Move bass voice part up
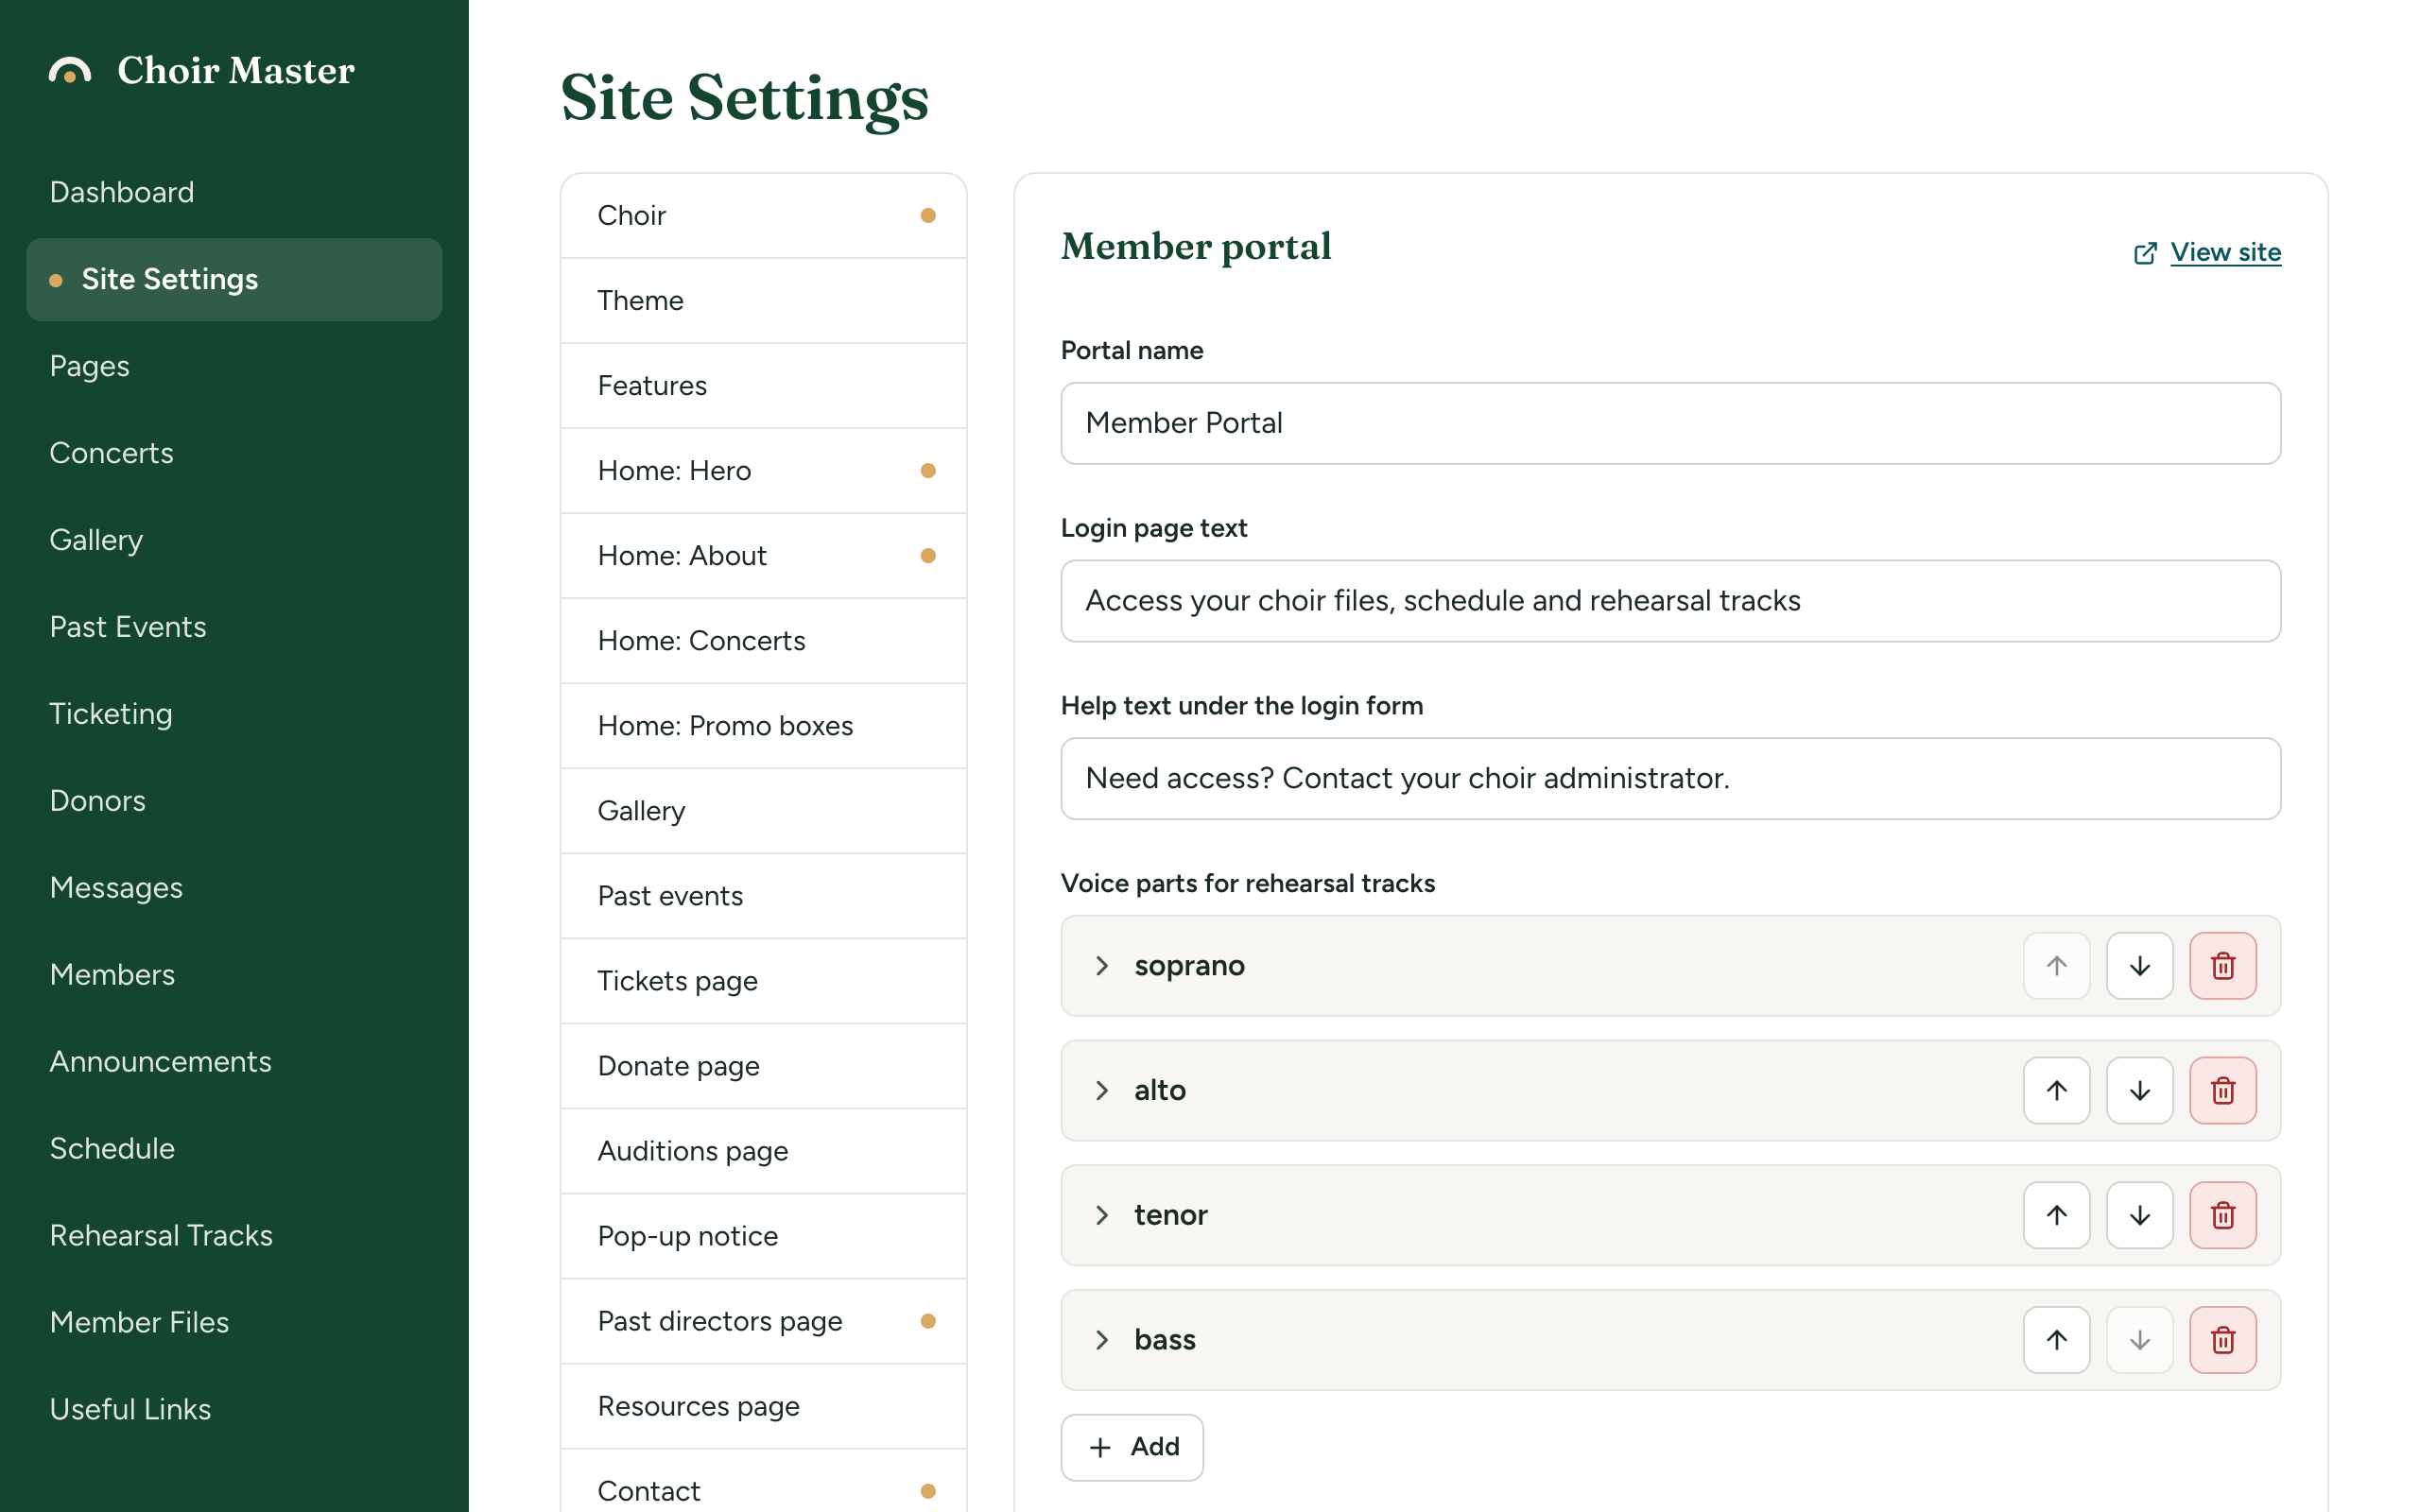2420x1512 pixels. (x=2056, y=1340)
